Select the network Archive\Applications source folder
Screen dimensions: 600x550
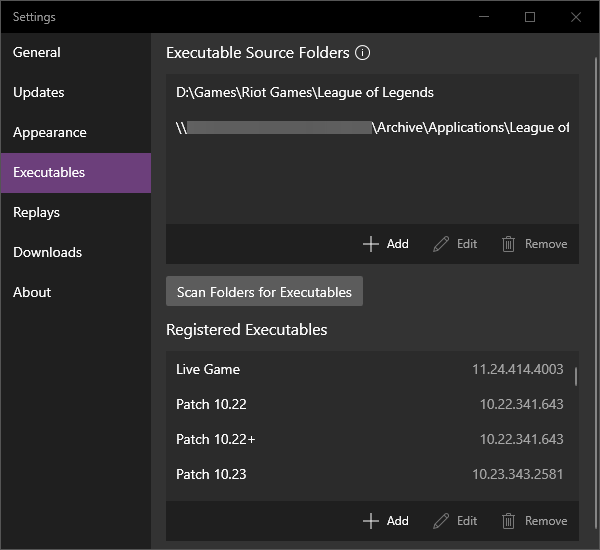click(372, 127)
